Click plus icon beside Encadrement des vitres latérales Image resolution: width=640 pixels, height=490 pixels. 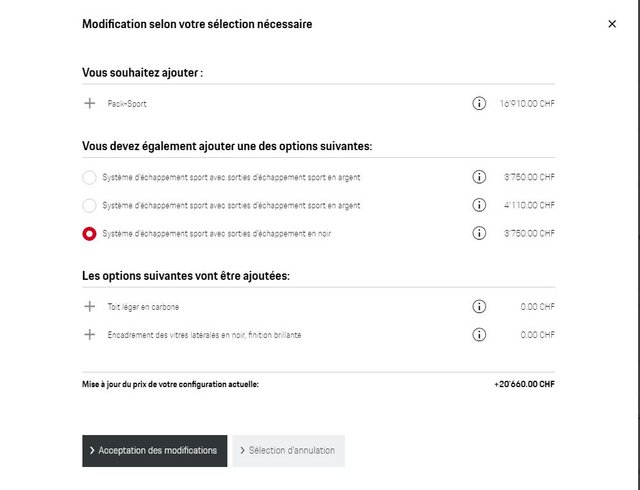89,334
